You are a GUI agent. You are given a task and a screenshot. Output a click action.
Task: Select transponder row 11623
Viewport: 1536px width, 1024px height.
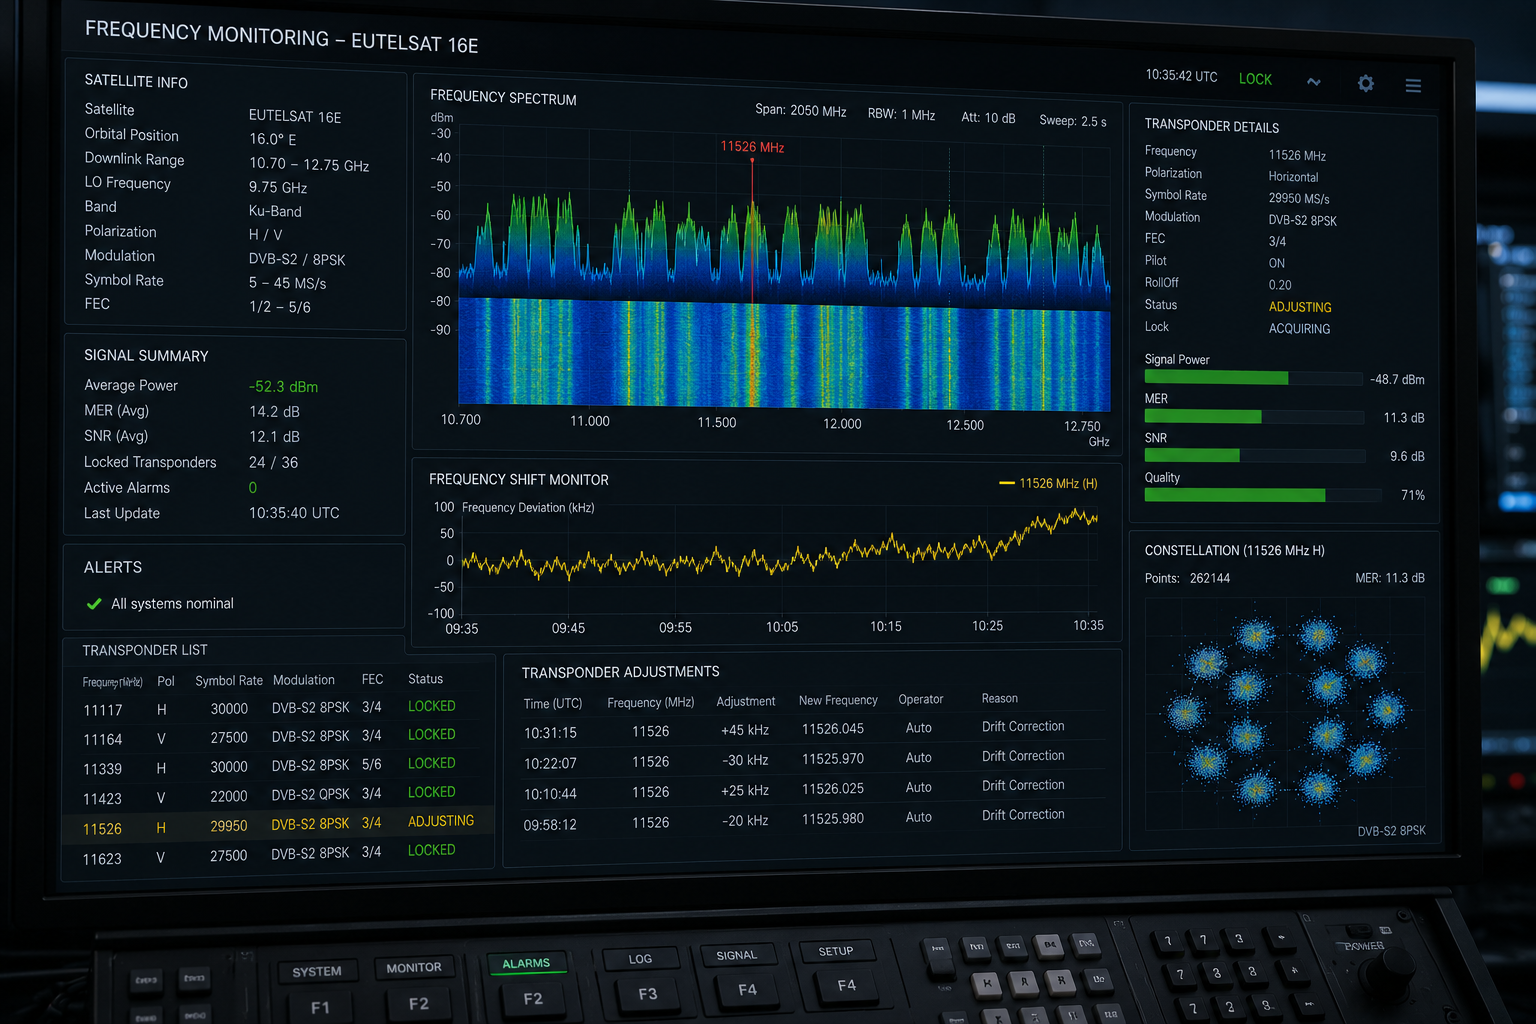[278, 856]
